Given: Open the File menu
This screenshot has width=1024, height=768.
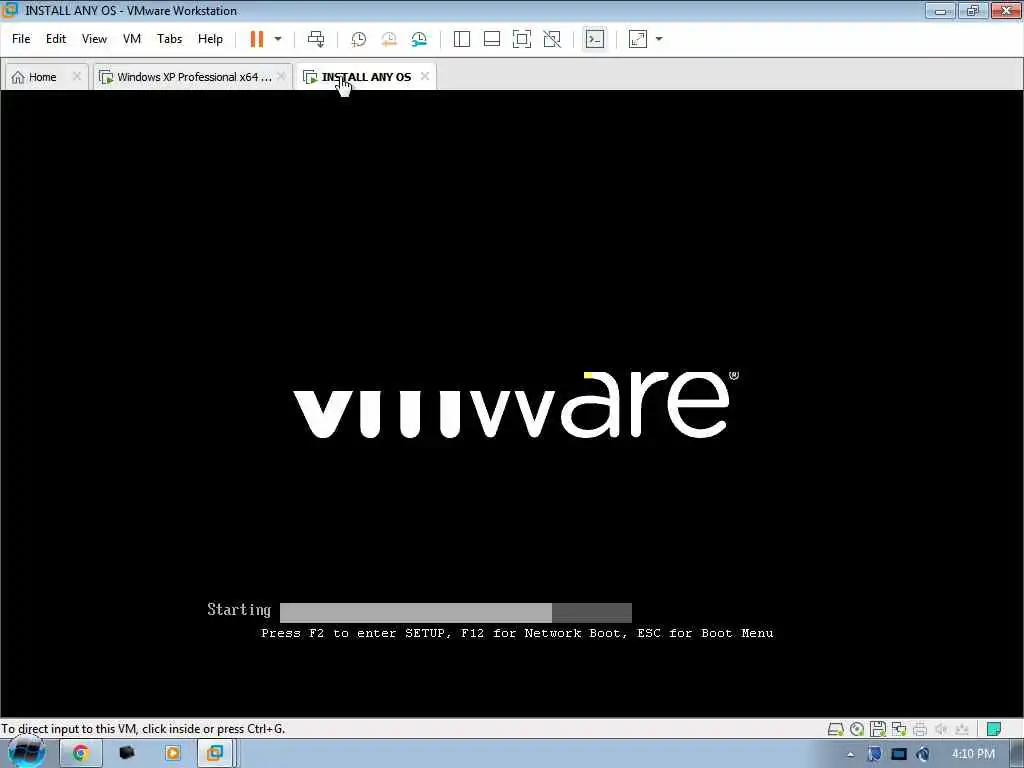Looking at the screenshot, I should (21, 39).
